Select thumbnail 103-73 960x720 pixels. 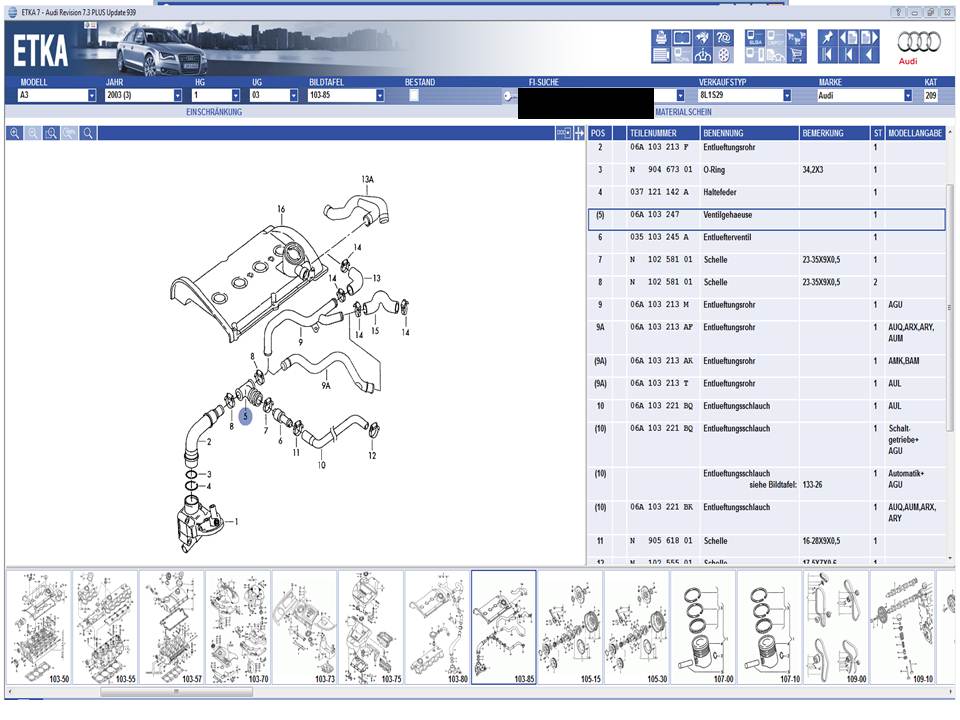click(304, 628)
